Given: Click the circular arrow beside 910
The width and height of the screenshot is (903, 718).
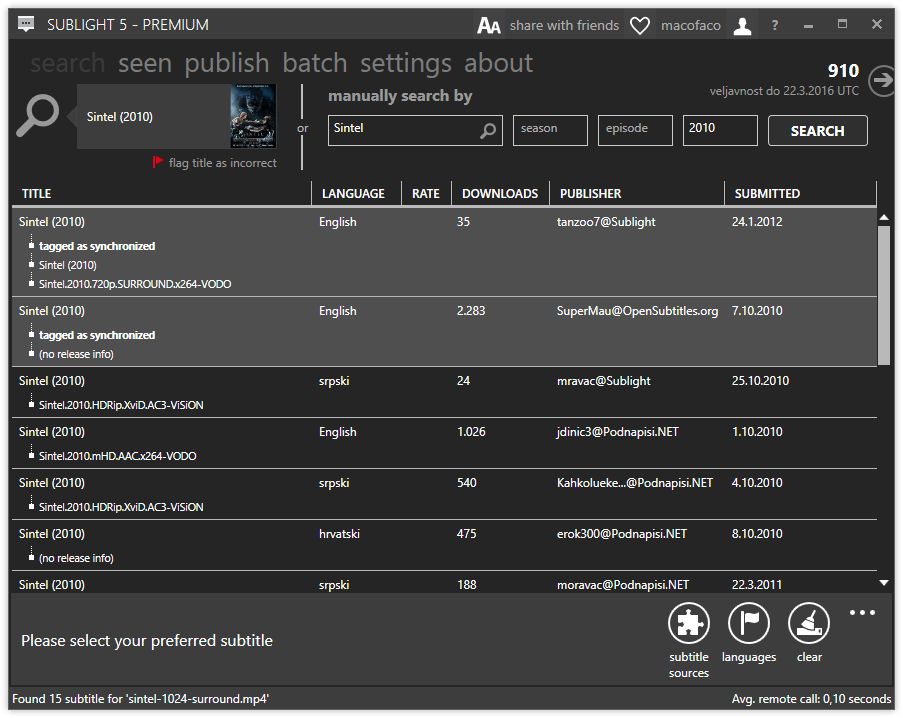Looking at the screenshot, I should tap(881, 83).
